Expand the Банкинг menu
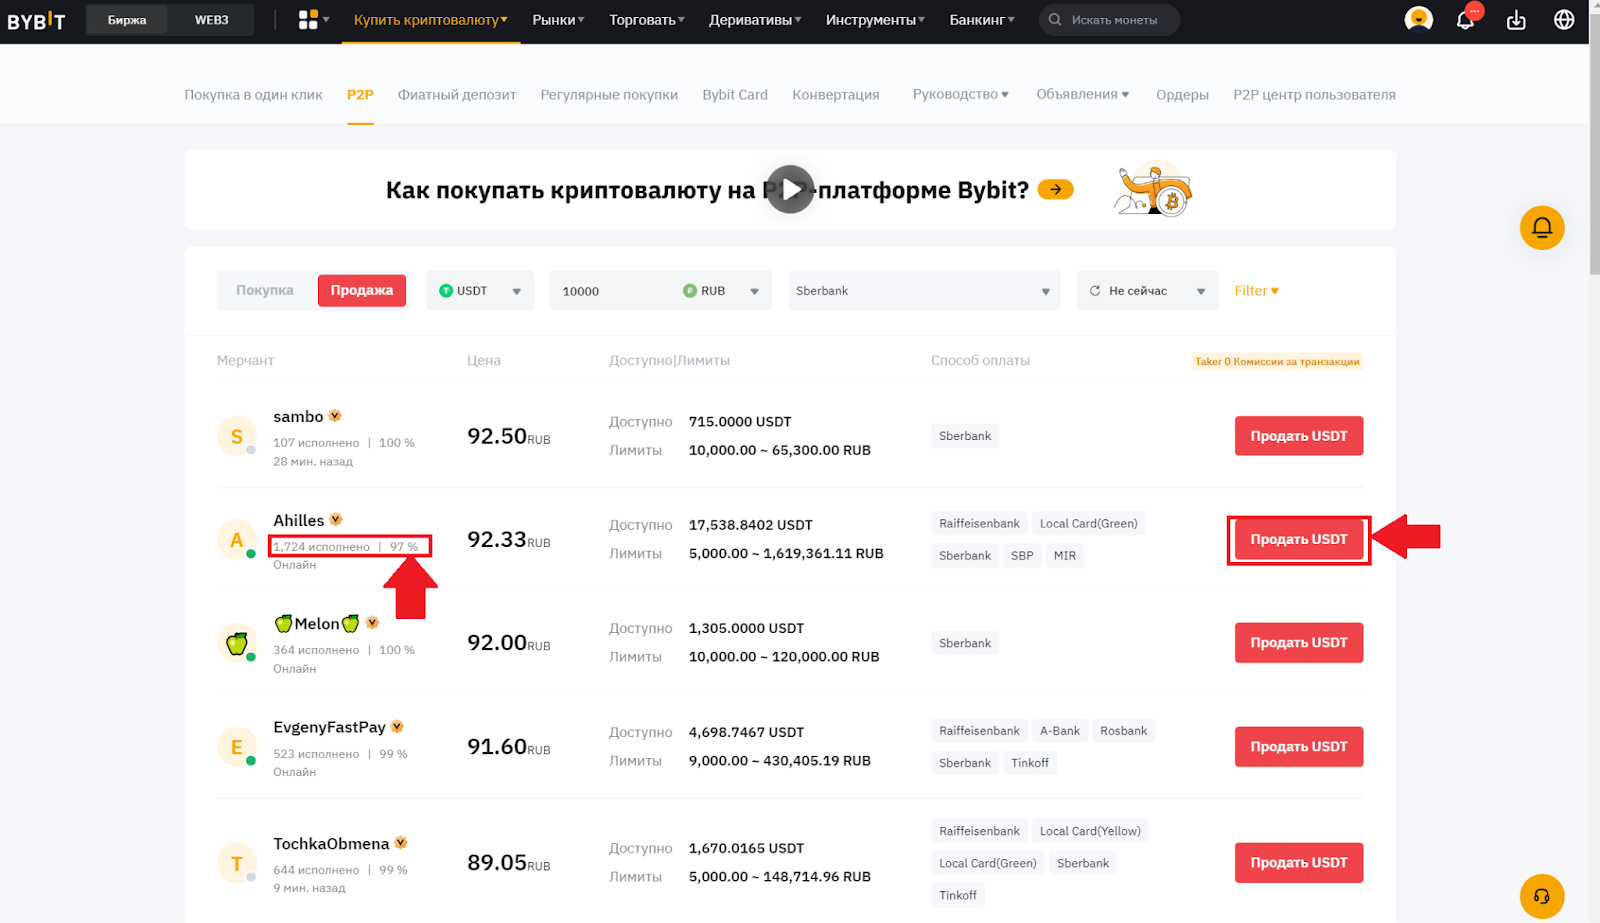The image size is (1600, 923). (x=982, y=20)
